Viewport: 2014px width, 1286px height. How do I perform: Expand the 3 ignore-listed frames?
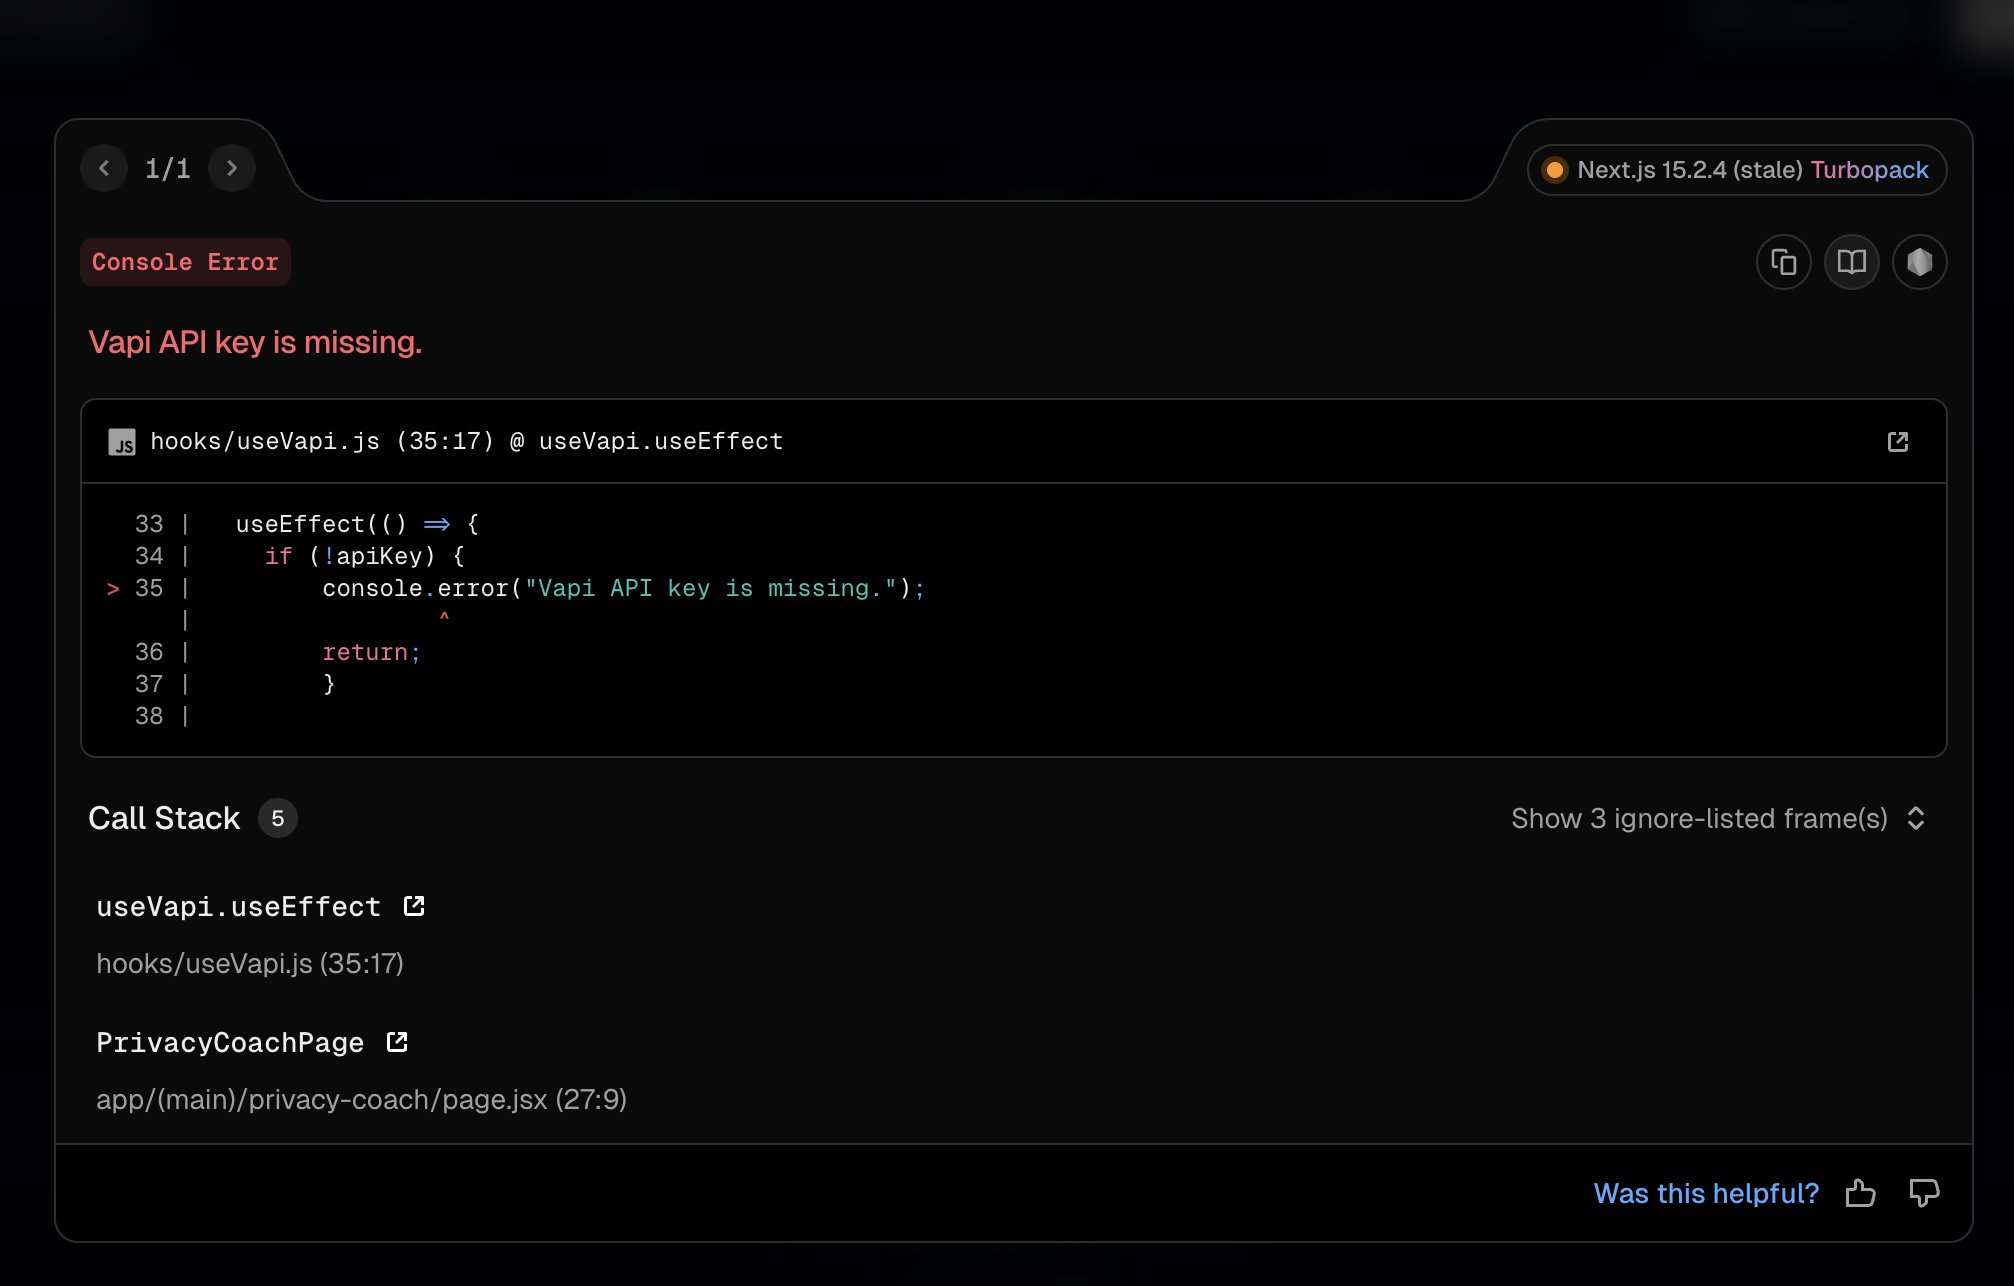coord(1698,818)
